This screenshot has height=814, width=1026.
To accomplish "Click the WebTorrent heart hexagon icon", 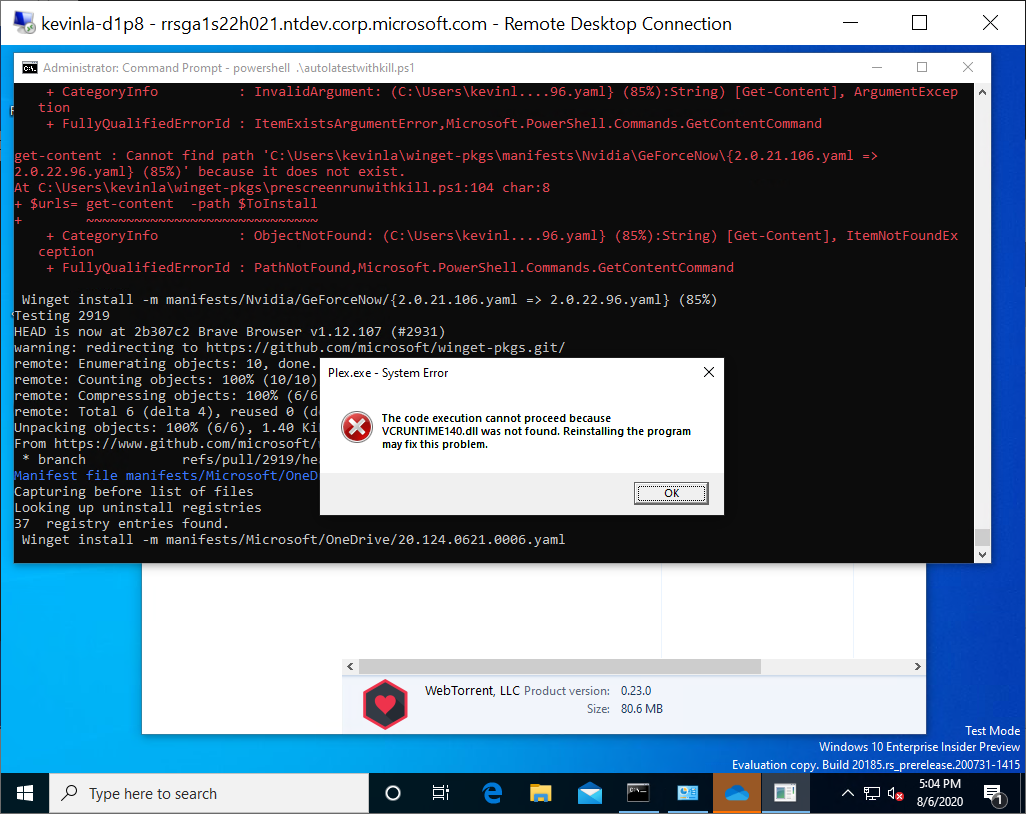I will click(385, 704).
